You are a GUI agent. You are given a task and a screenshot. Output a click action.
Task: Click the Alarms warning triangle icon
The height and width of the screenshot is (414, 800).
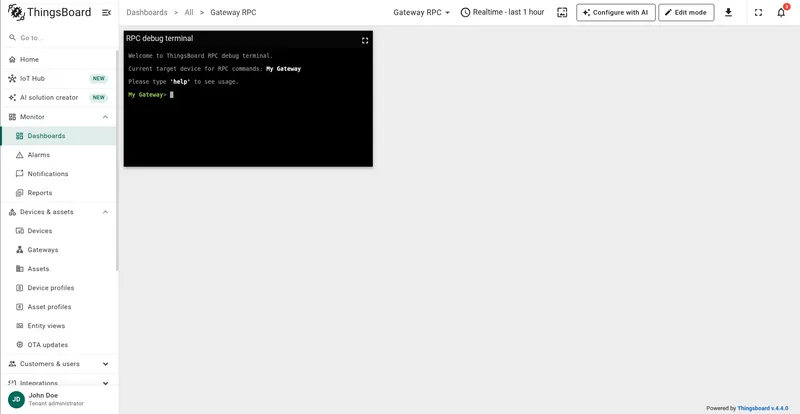pyautogui.click(x=20, y=155)
